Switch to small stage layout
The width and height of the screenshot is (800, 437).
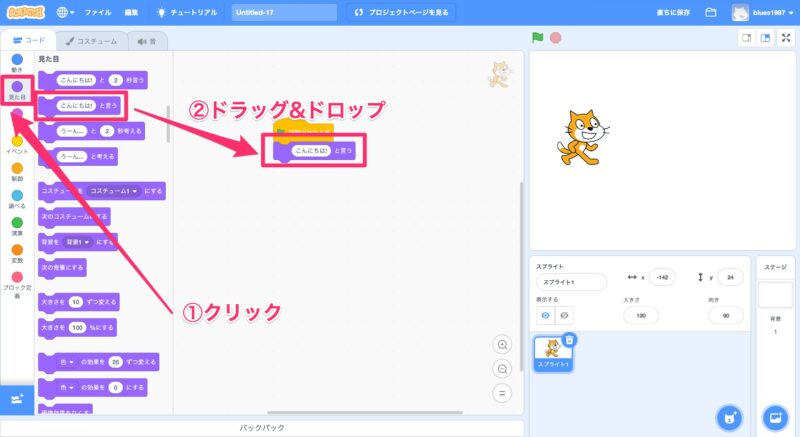[x=746, y=38]
